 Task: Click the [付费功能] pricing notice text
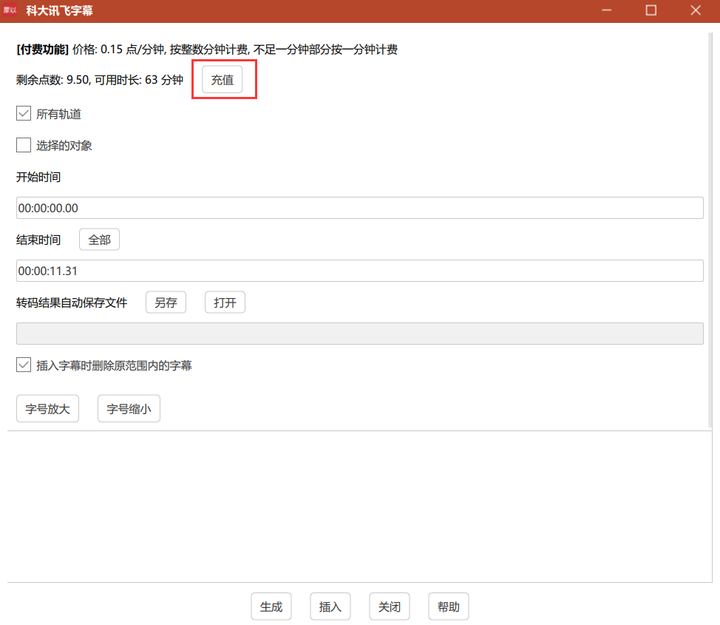[207, 49]
